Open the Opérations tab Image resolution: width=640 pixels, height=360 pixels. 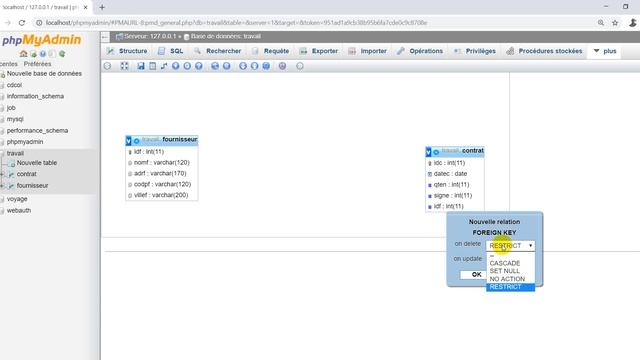[420, 51]
